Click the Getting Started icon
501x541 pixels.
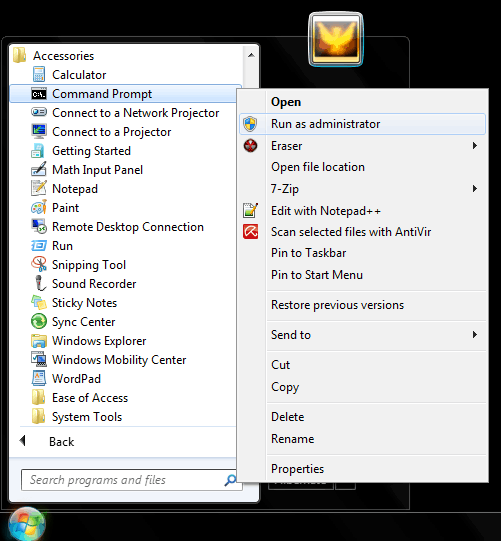pyautogui.click(x=38, y=151)
